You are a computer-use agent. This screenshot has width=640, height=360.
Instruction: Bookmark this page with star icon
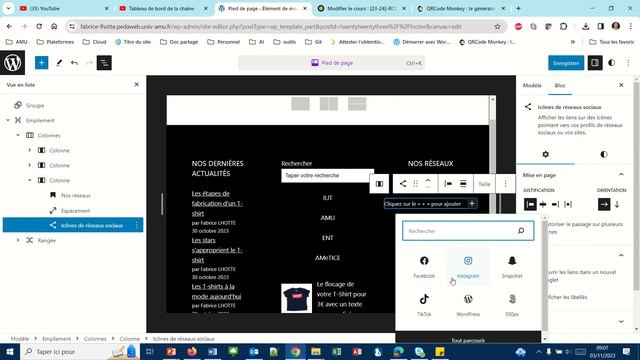497,27
